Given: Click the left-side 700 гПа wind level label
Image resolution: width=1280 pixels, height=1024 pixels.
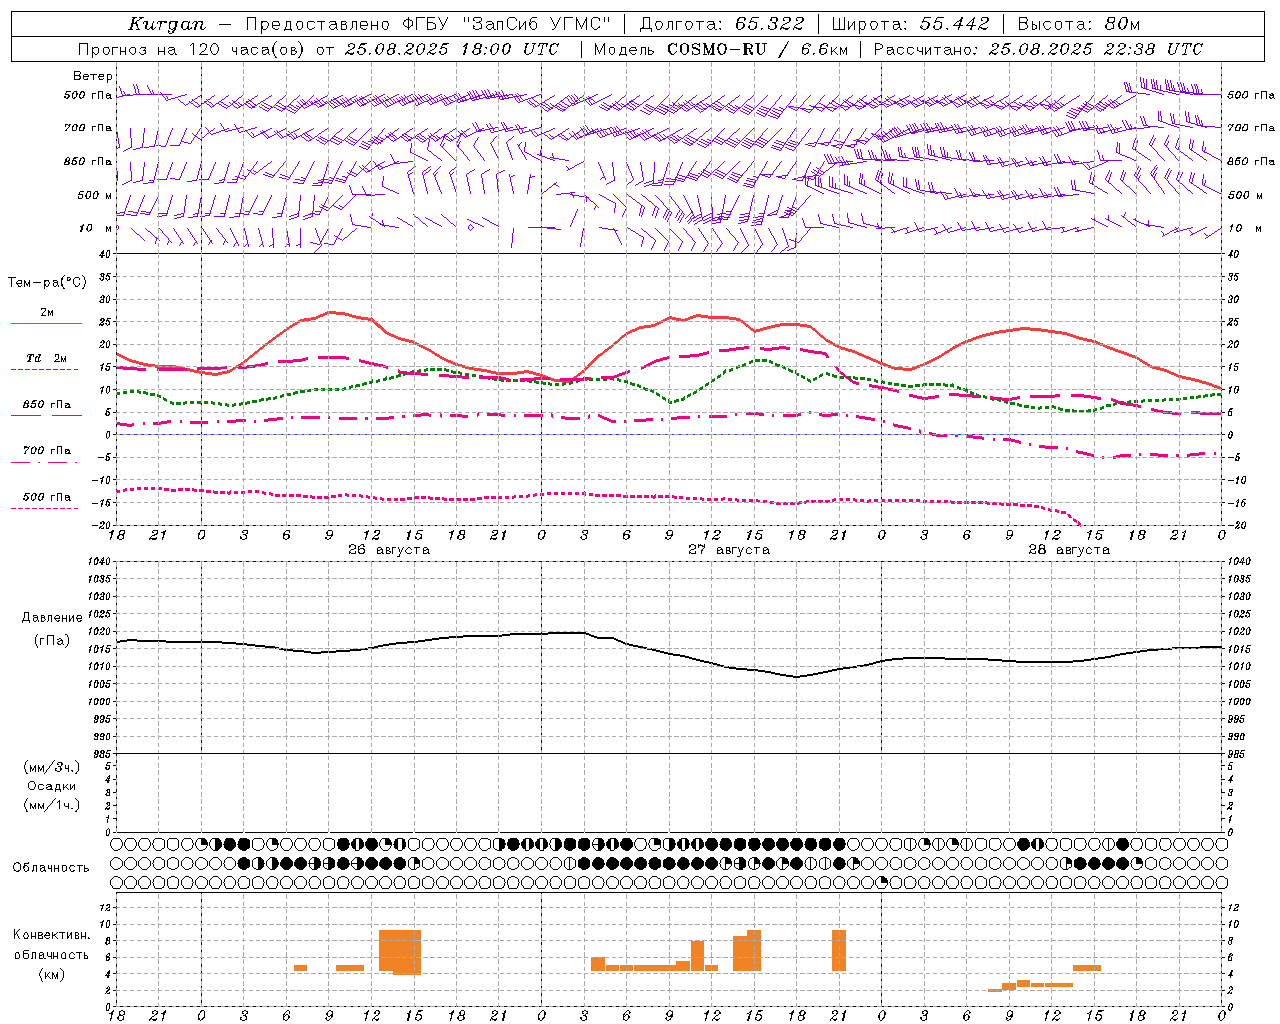Looking at the screenshot, I should click(88, 128).
